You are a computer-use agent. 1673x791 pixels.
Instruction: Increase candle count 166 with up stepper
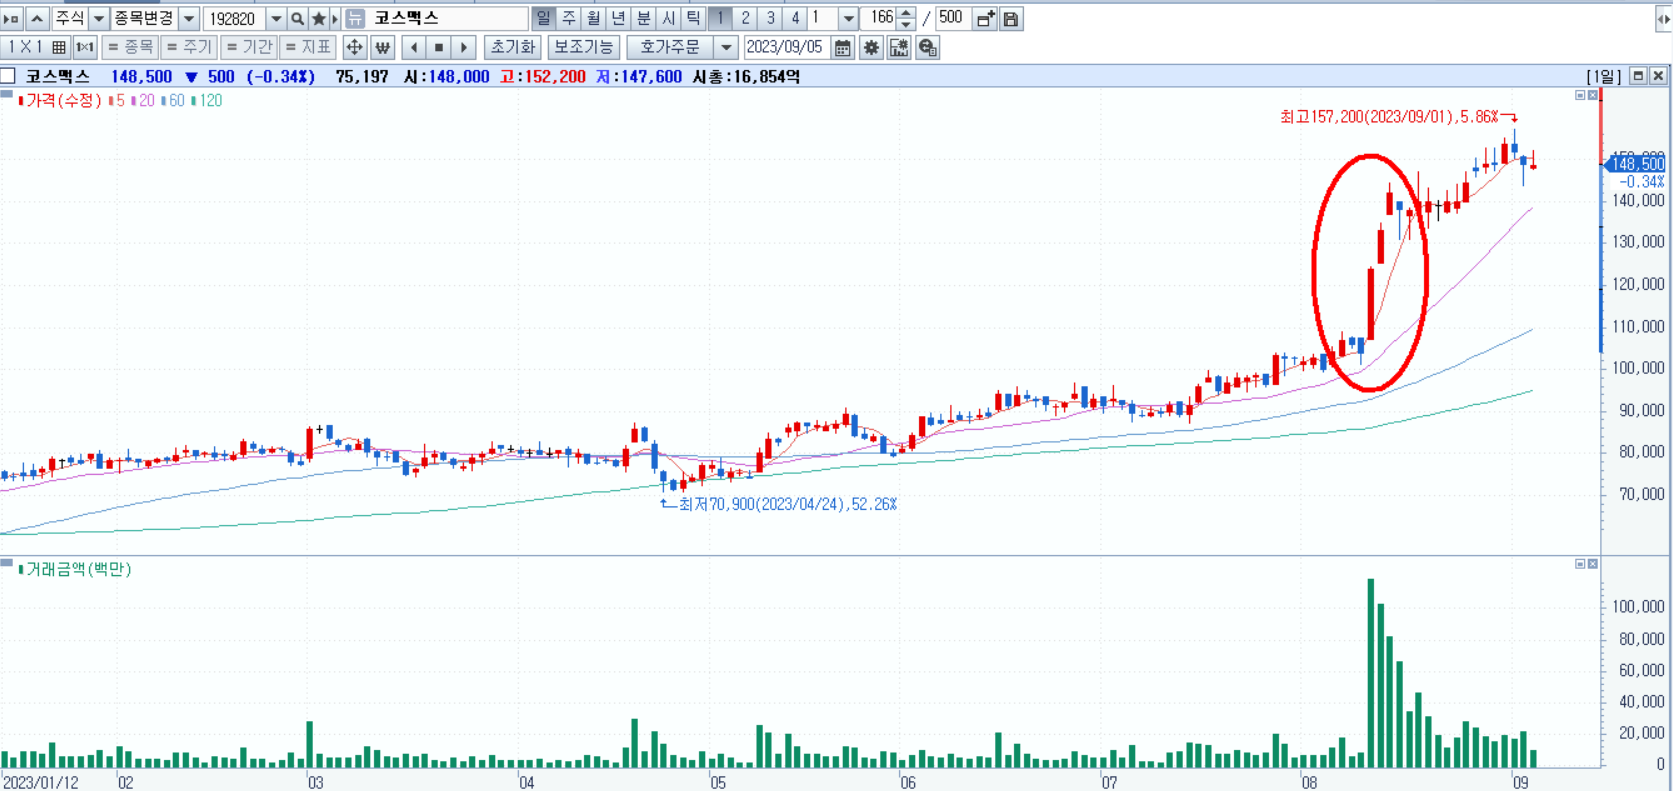(x=906, y=13)
